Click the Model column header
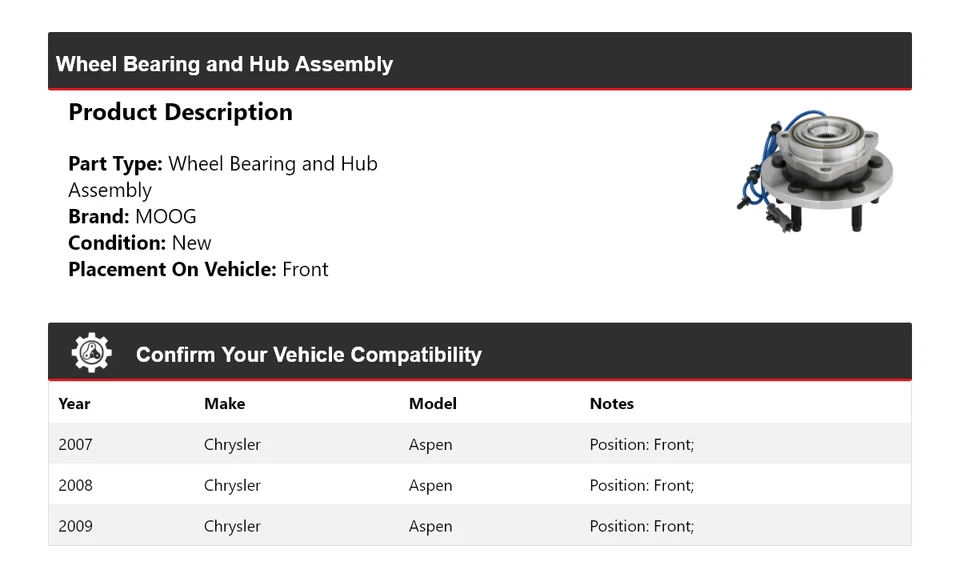The width and height of the screenshot is (960, 578). tap(432, 404)
